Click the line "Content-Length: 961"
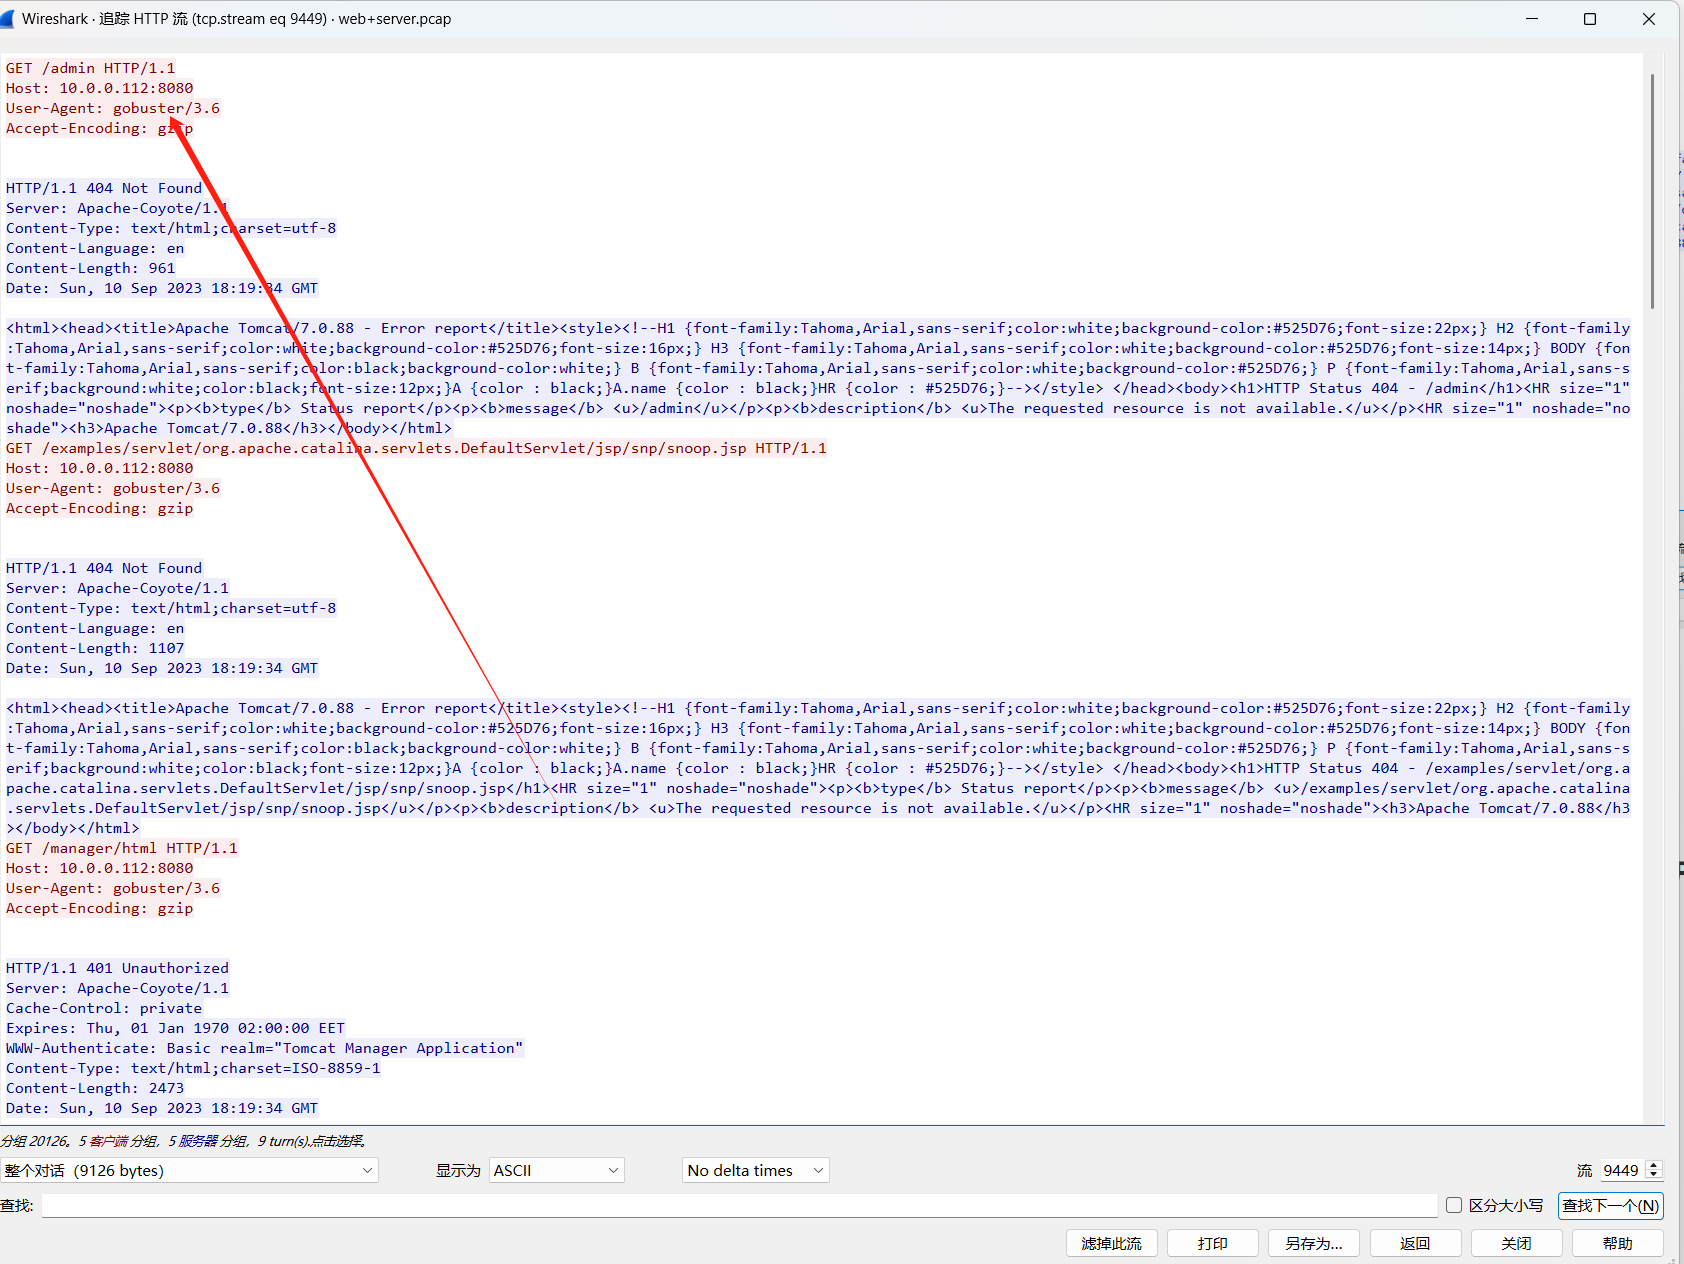Screen dimensions: 1684x1264 click(90, 268)
